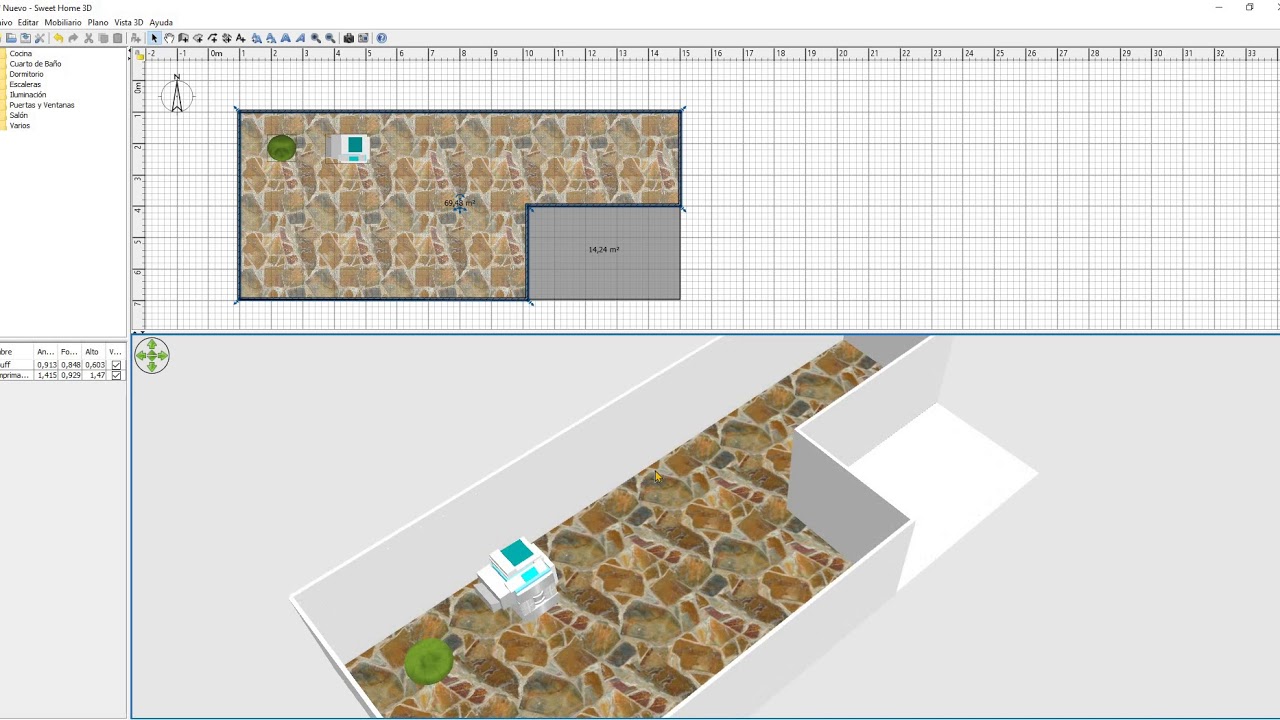
Task: Select the green plant in the plan
Action: coord(282,148)
